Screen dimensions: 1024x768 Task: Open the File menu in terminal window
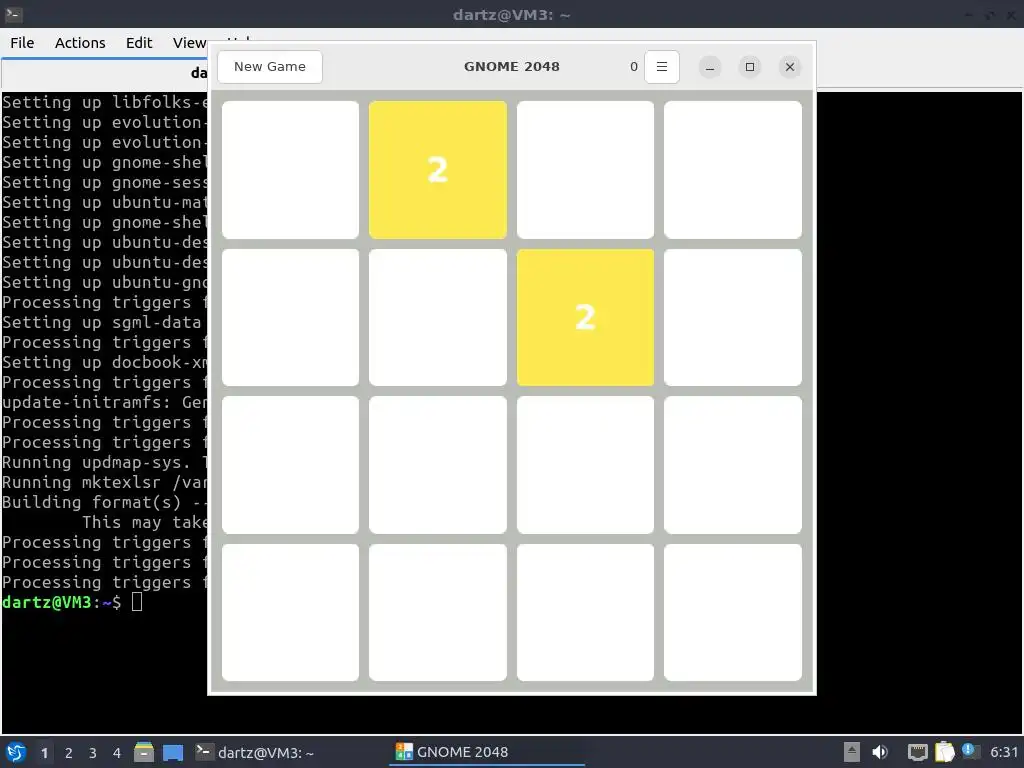coord(22,43)
